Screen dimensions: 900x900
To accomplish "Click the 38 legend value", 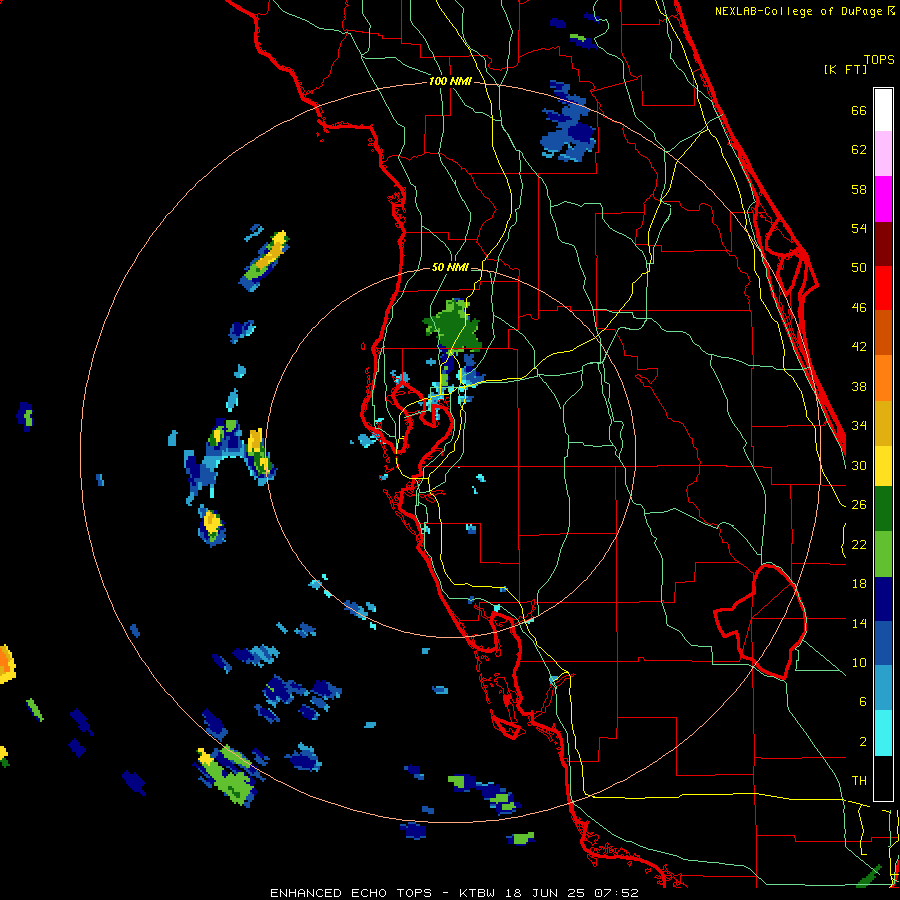I will 859,387.
